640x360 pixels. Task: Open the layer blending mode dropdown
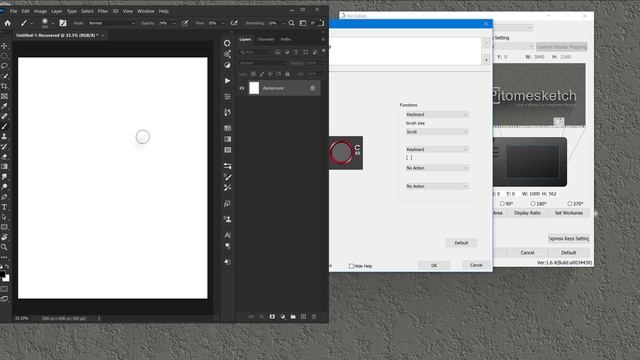pyautogui.click(x=262, y=63)
